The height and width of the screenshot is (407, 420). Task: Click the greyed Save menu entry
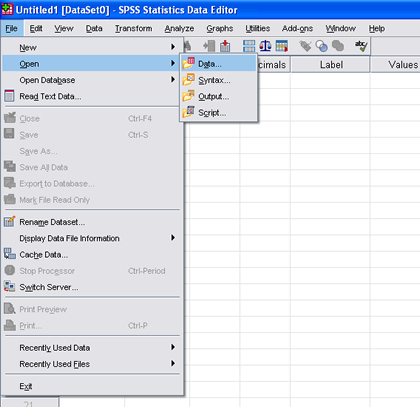point(92,135)
